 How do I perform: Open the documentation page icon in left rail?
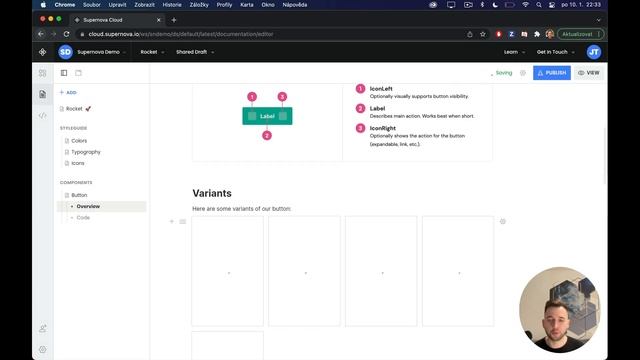42,94
